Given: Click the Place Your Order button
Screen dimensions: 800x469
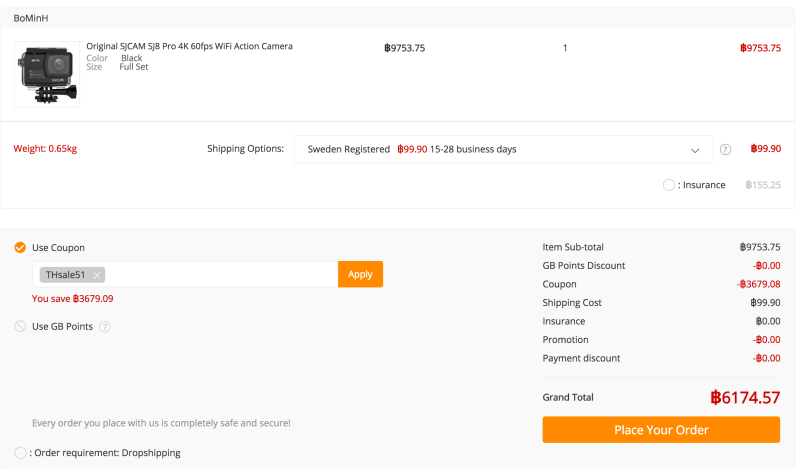Looking at the screenshot, I should 661,430.
